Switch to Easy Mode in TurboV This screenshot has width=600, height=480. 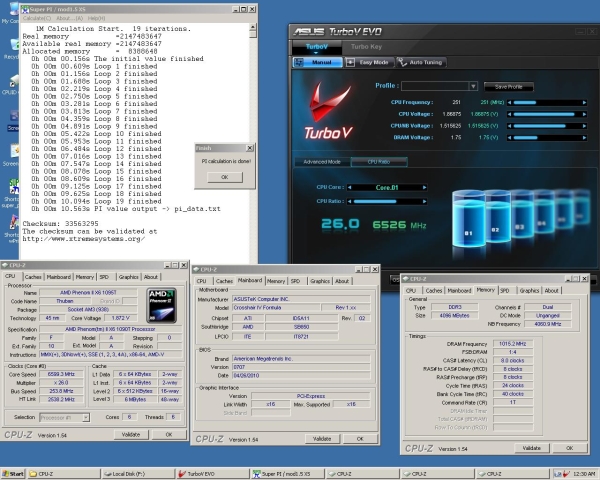368,62
